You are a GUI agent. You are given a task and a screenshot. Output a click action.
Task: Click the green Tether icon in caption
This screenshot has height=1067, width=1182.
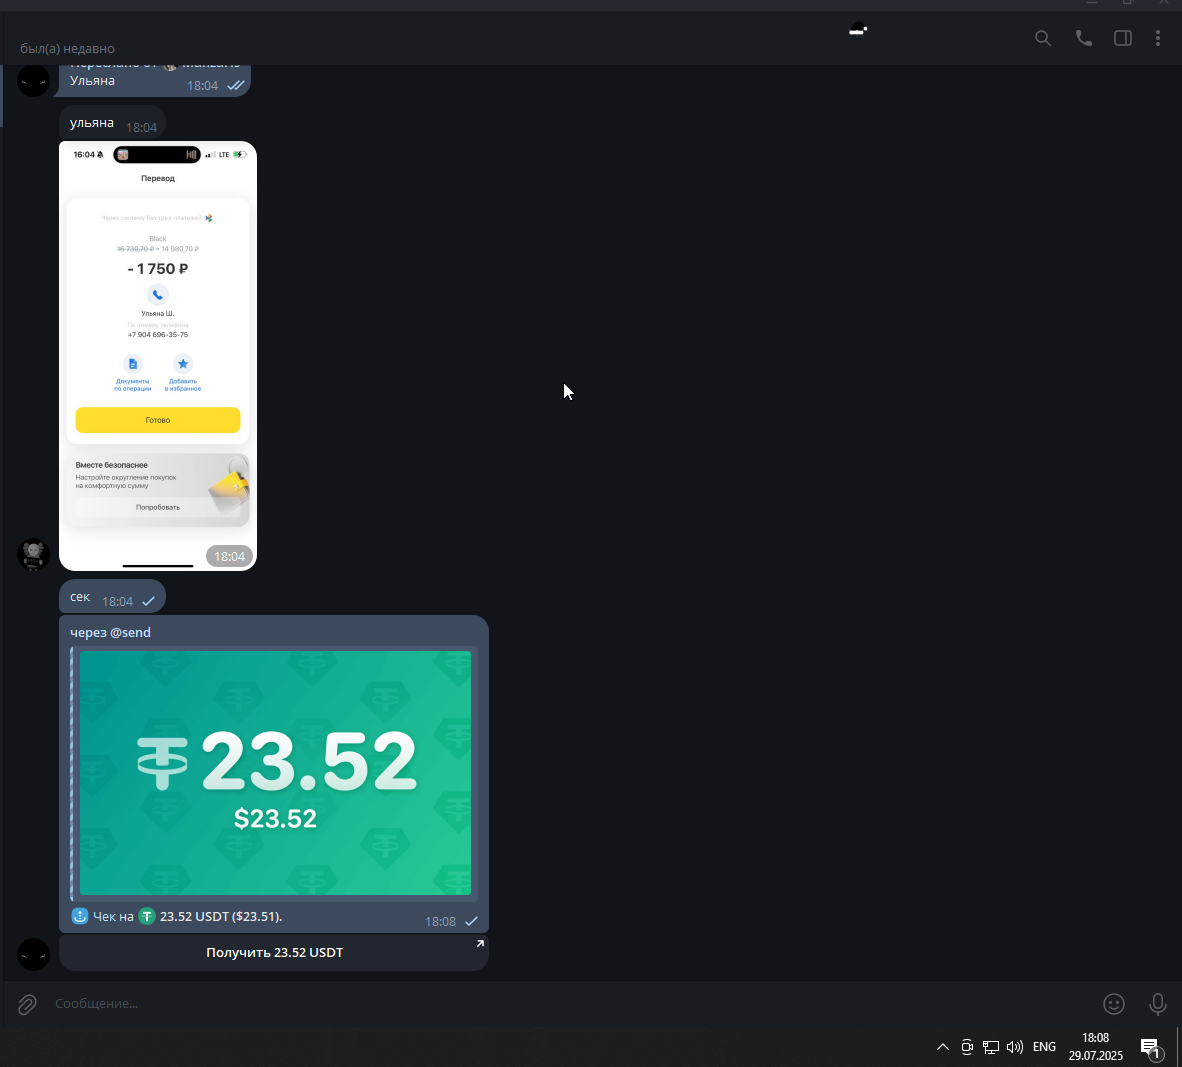click(x=147, y=916)
